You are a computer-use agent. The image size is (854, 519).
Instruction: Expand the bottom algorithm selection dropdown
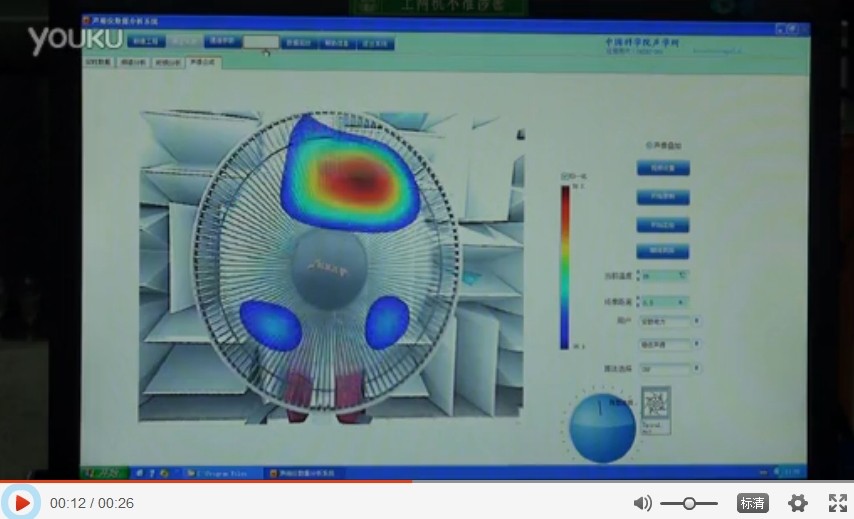pyautogui.click(x=668, y=369)
